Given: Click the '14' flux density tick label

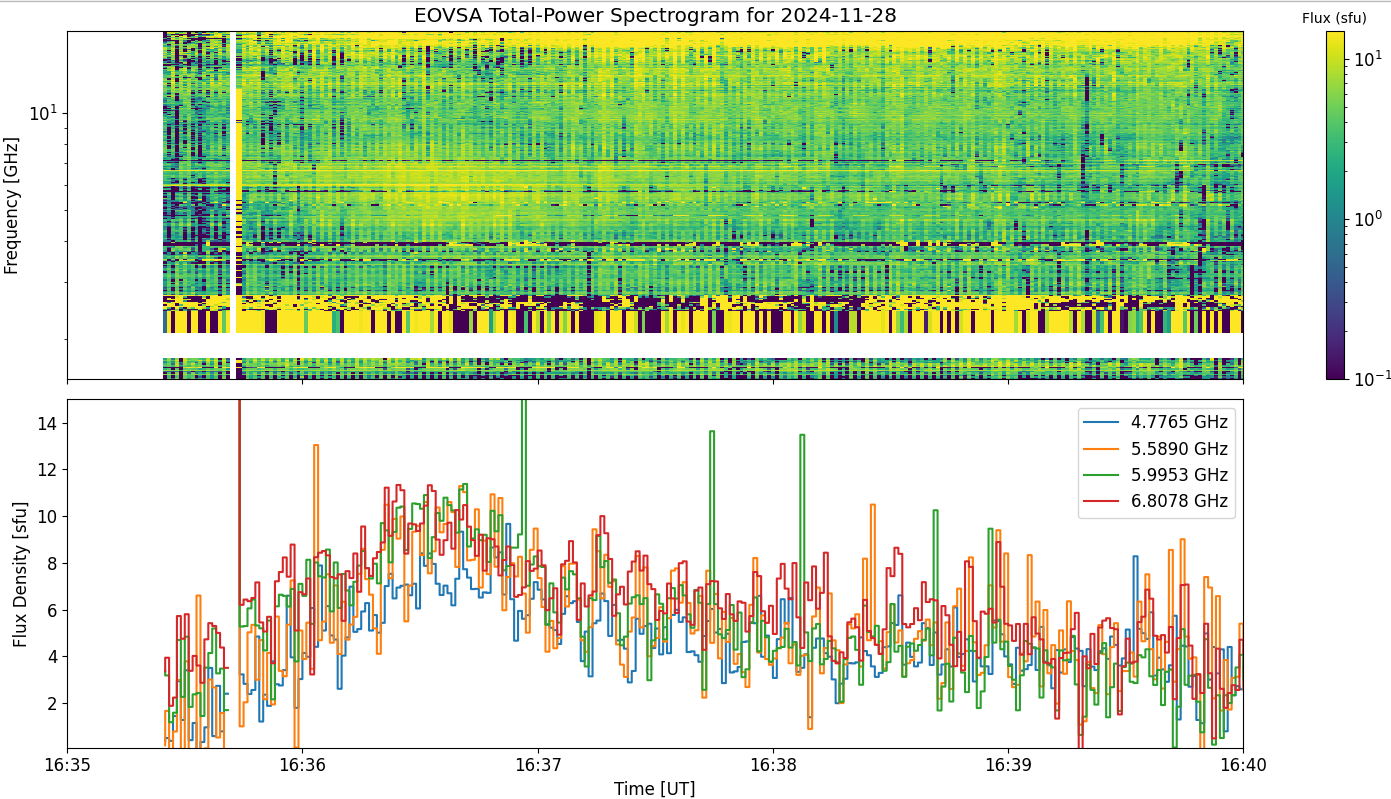Looking at the screenshot, I should pyautogui.click(x=49, y=423).
